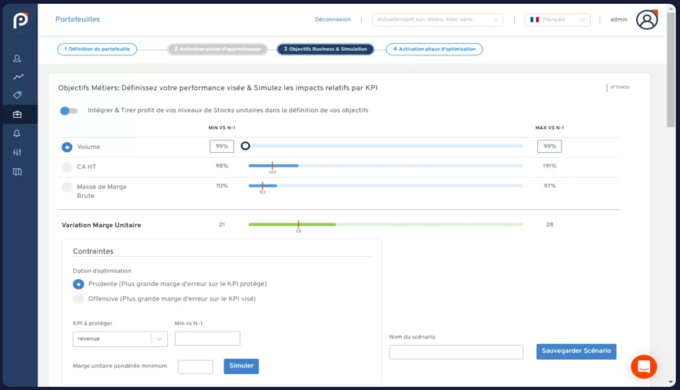680x390 pixels.
Task: Go to step 4 Activation phase d'optimisation
Action: coord(434,49)
